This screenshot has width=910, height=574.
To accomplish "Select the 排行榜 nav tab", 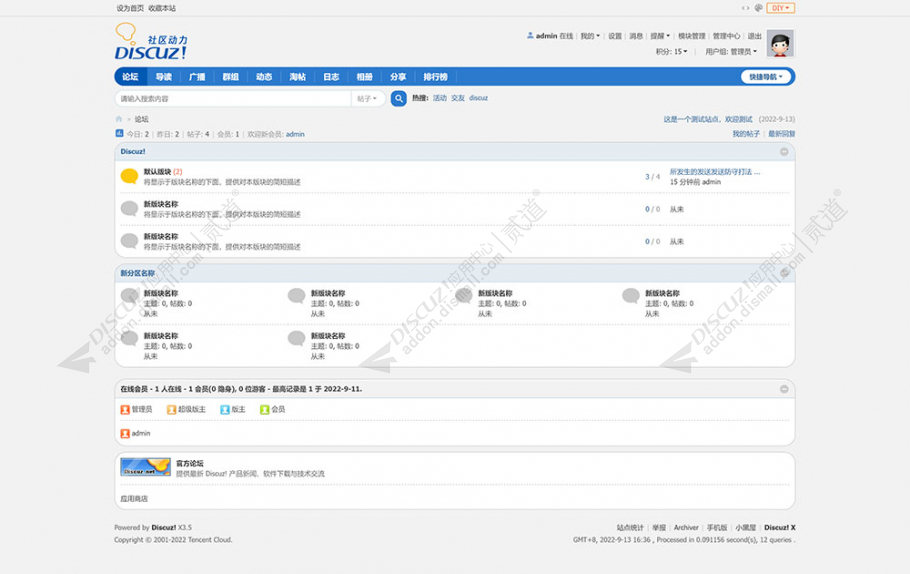I will pos(435,77).
